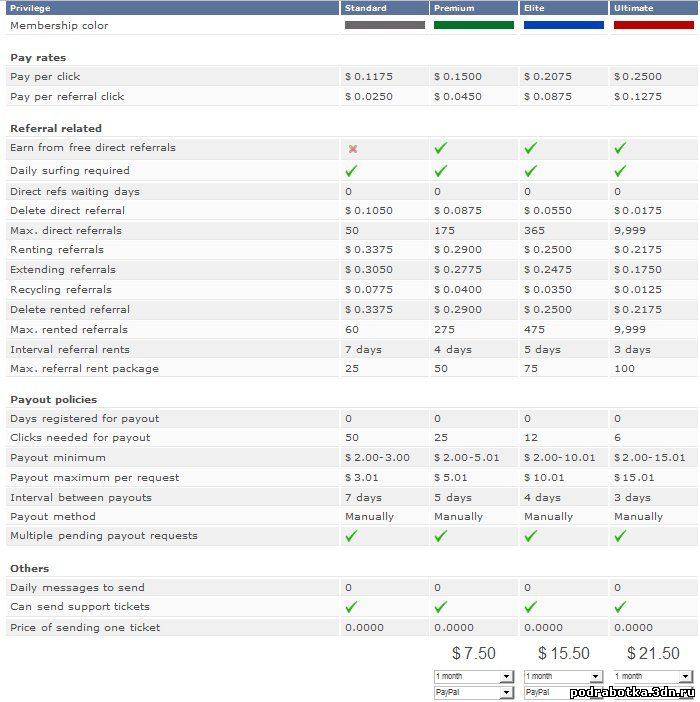
Task: Click the blue Elite membership color bar
Action: coord(563,25)
